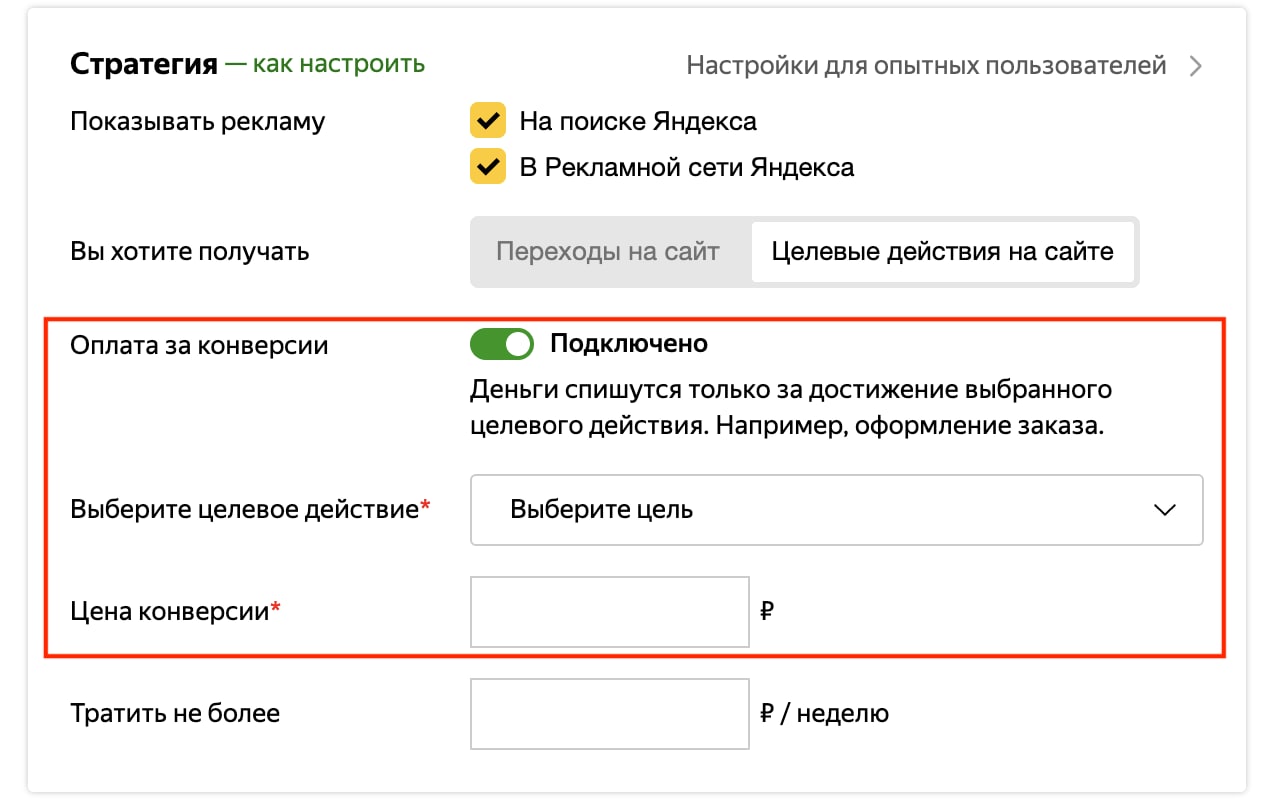This screenshot has height=810, width=1270.
Task: Click the 'Стратегия' section heading
Action: tap(144, 66)
